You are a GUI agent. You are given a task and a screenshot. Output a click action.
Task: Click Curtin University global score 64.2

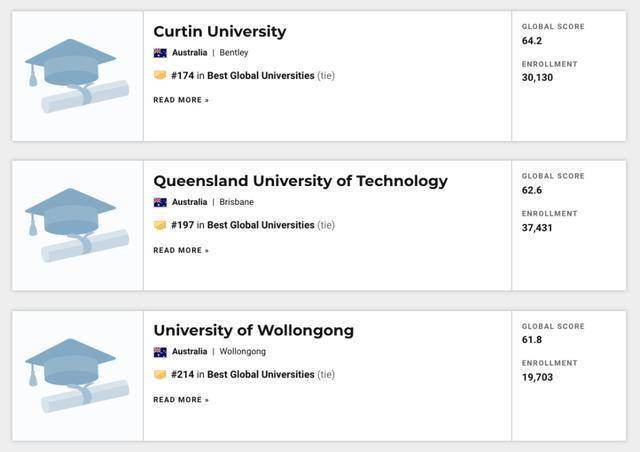[531, 41]
